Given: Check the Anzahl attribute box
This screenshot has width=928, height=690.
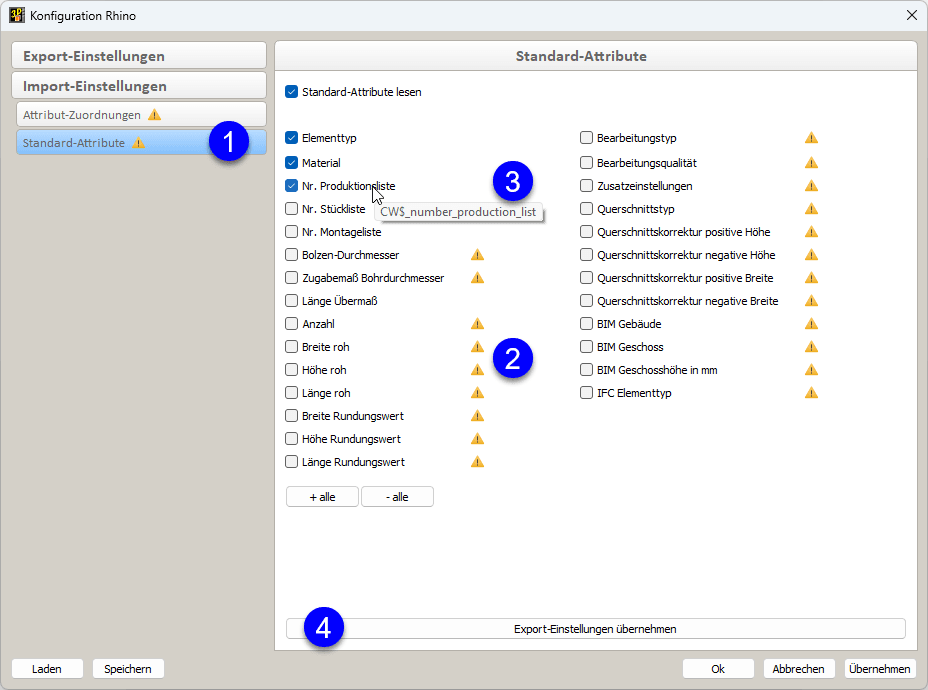Looking at the screenshot, I should (291, 324).
